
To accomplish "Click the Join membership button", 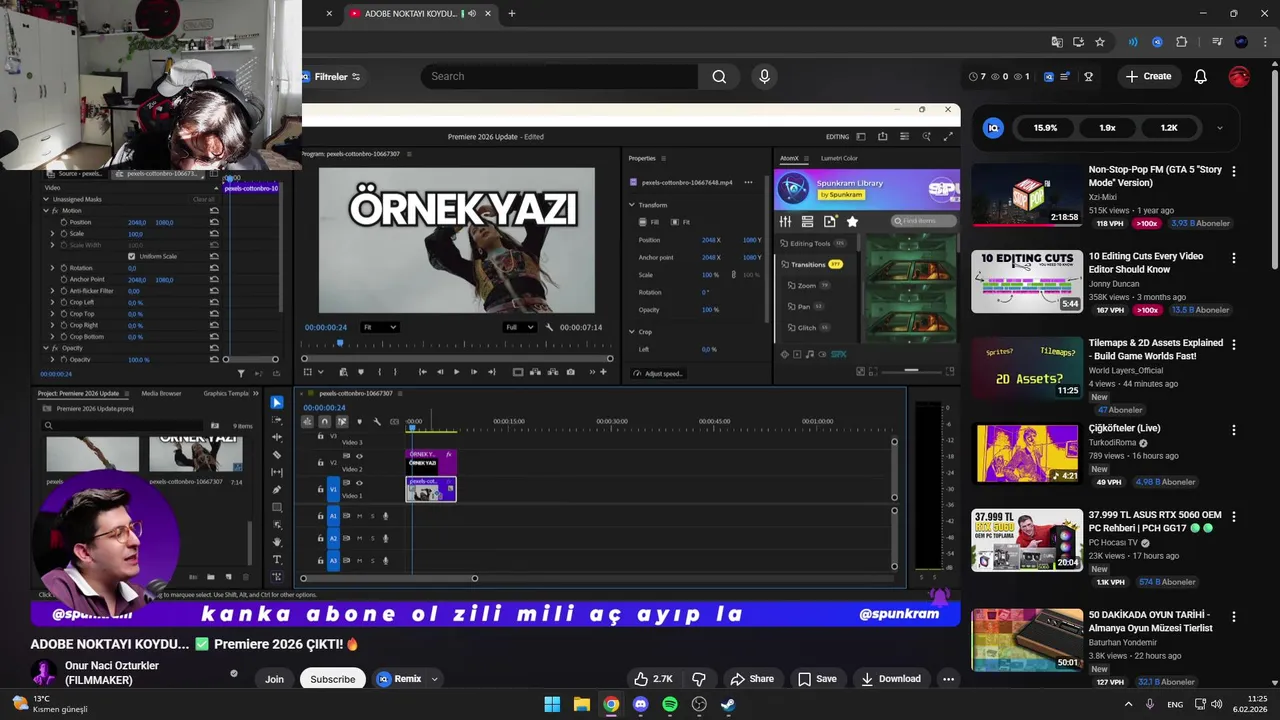I will click(x=274, y=679).
